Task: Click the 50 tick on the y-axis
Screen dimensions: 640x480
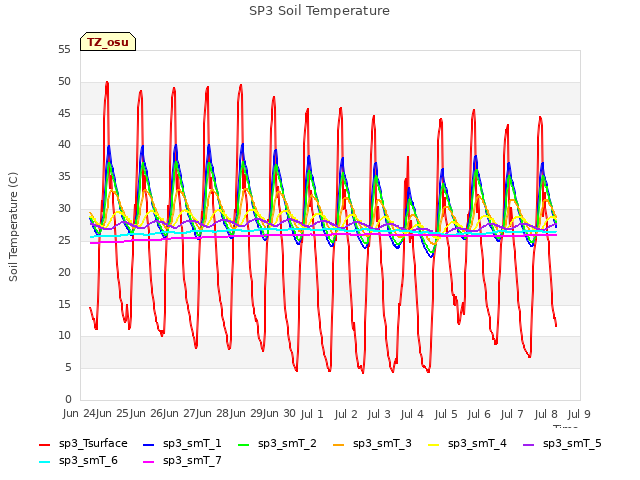Action: click(x=64, y=82)
